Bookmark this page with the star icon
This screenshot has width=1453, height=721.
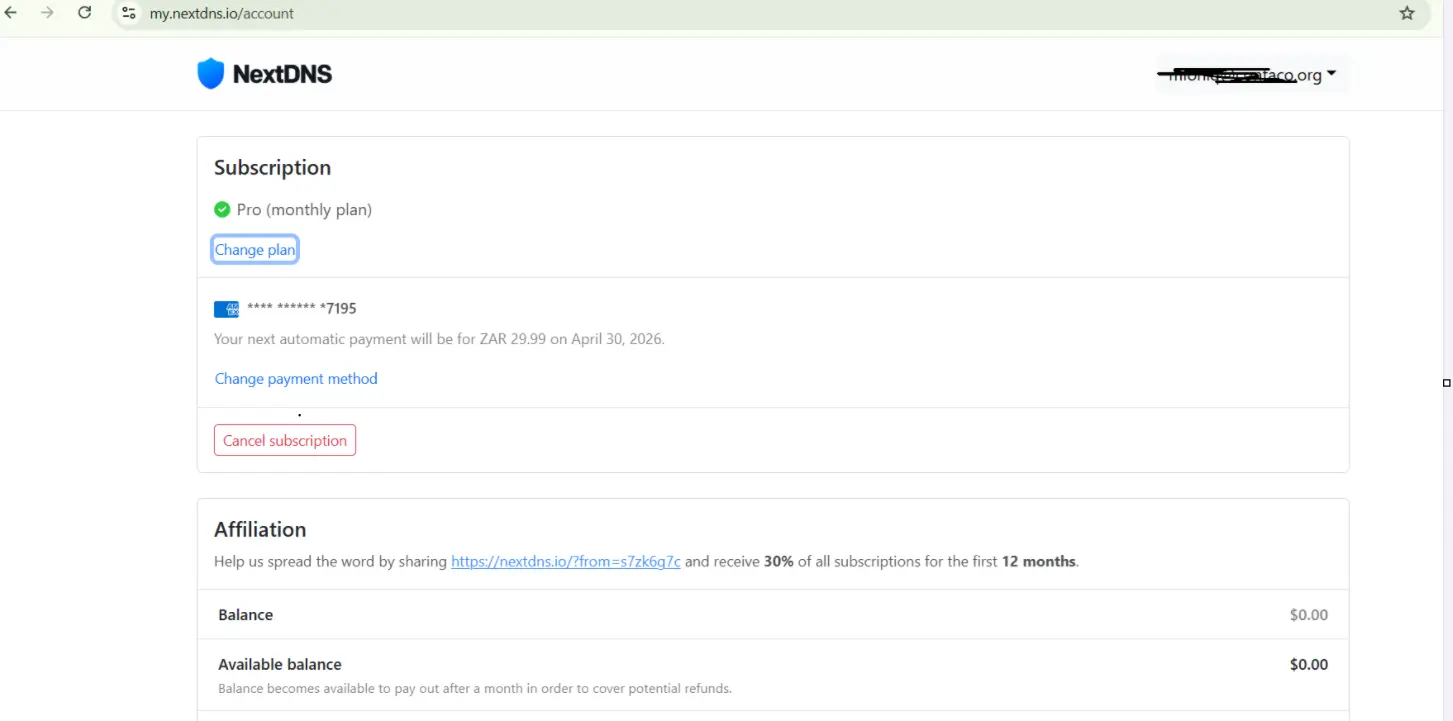click(1407, 13)
